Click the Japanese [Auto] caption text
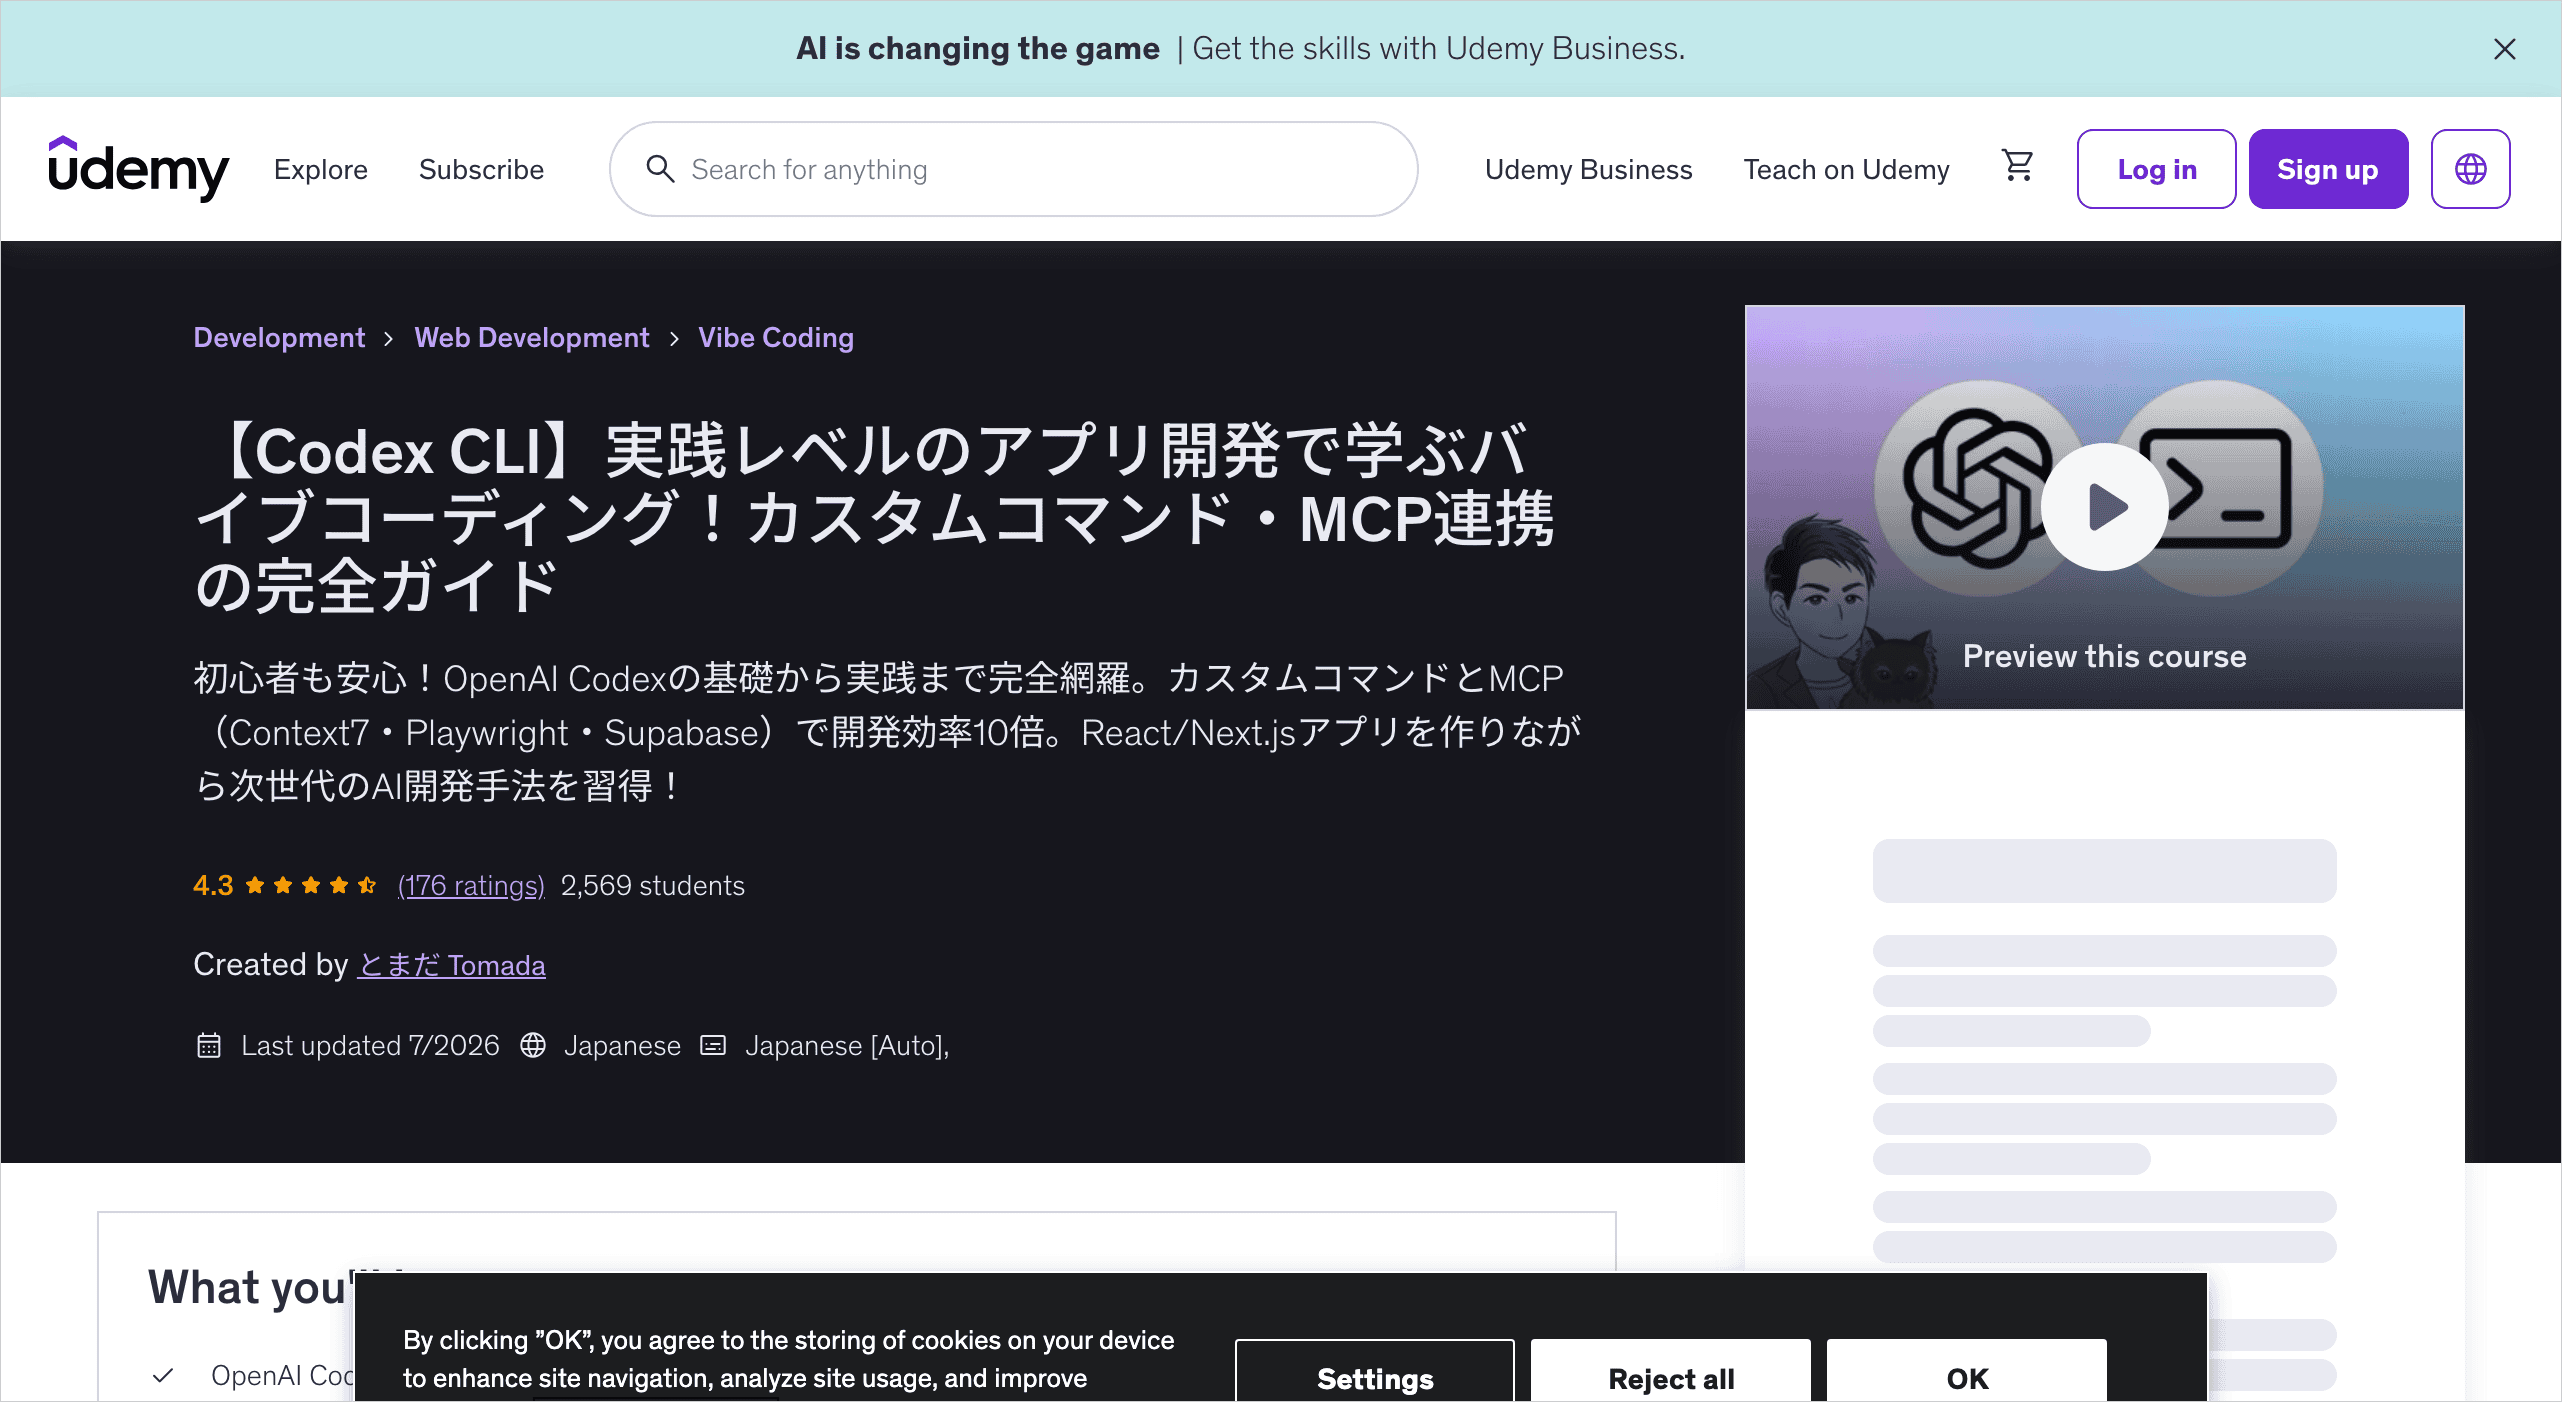Image resolution: width=2562 pixels, height=1402 pixels. [847, 1046]
